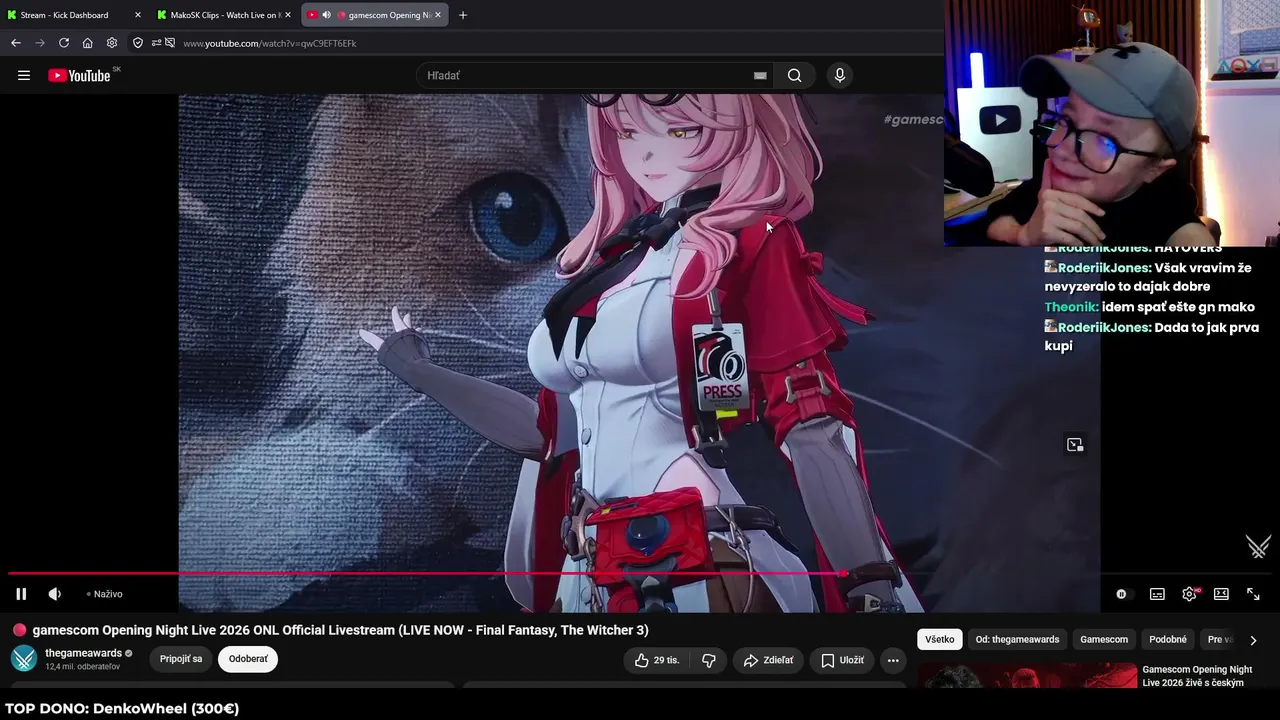Open the YouTube guide hamburger menu
Screen dimensions: 1280x720
pyautogui.click(x=24, y=75)
